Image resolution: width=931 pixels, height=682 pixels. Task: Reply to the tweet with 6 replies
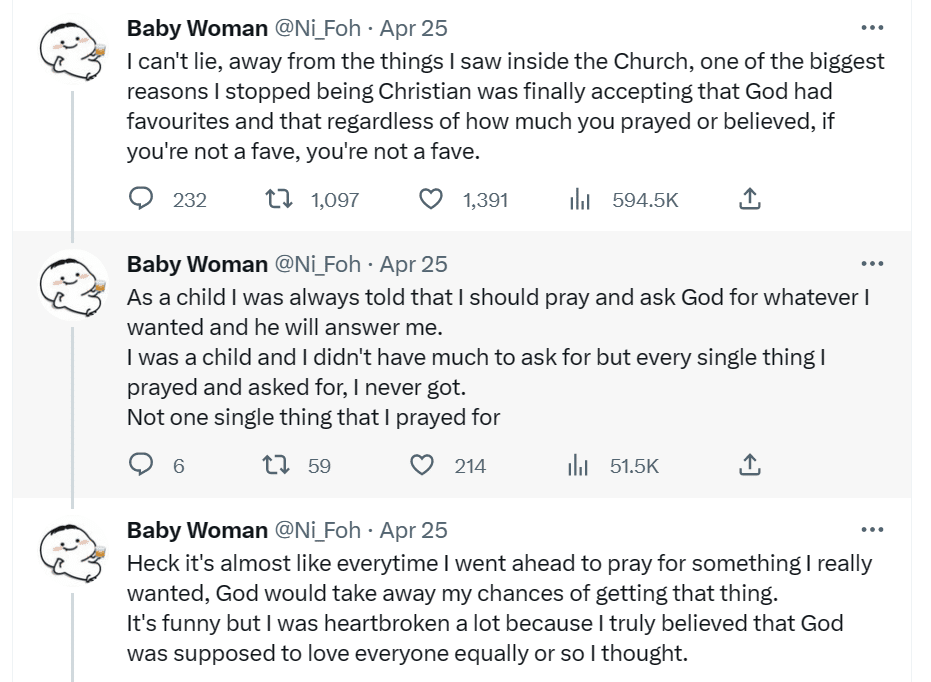coord(142,465)
